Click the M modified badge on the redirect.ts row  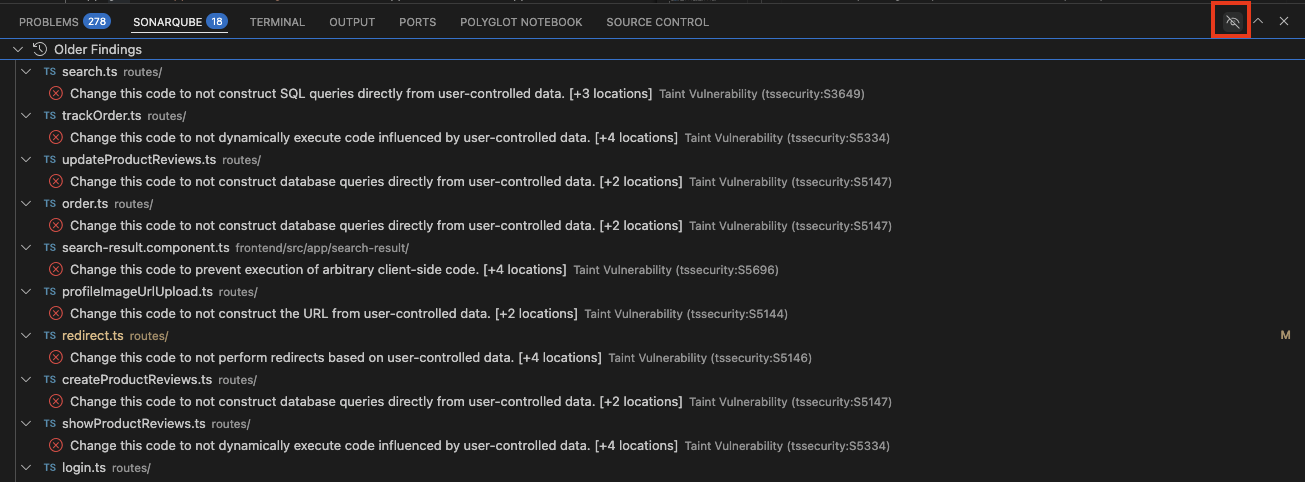pyautogui.click(x=1285, y=336)
